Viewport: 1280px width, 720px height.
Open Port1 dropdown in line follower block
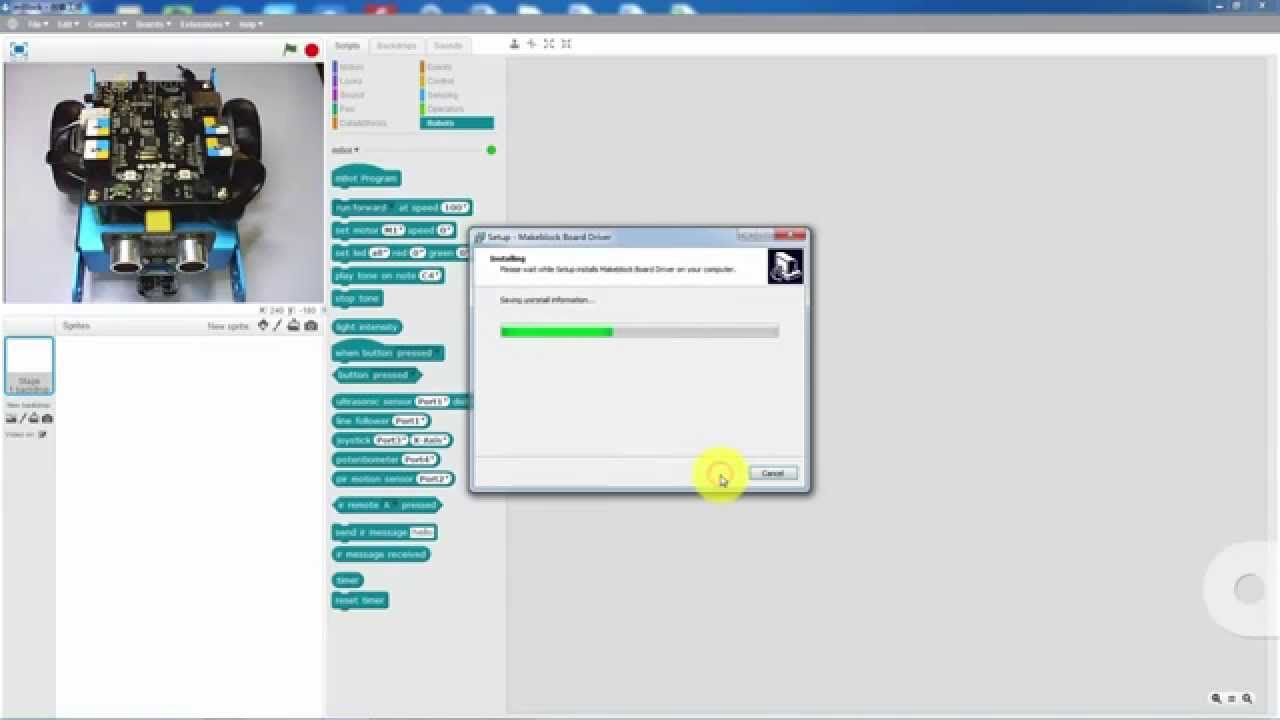409,421
